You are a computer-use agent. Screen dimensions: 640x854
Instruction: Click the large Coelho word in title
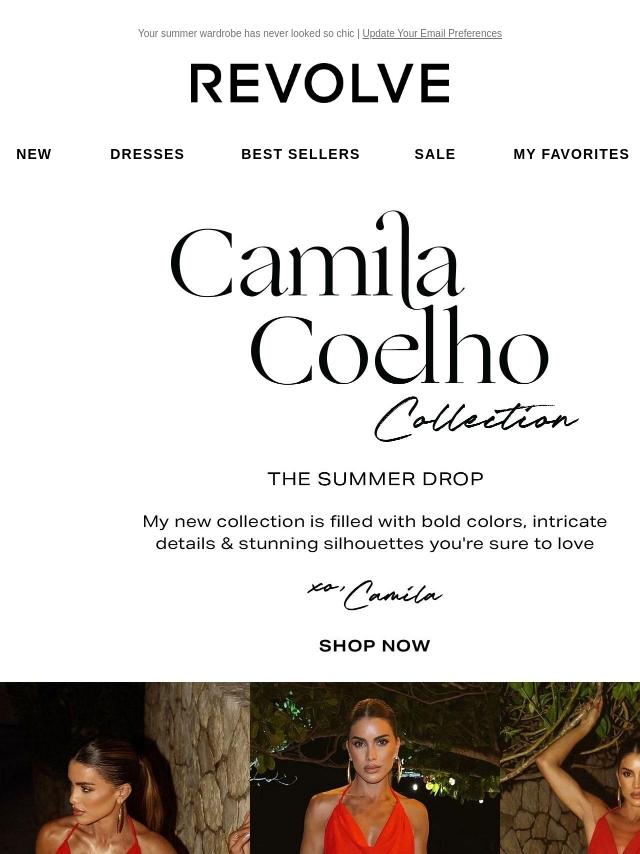click(399, 346)
